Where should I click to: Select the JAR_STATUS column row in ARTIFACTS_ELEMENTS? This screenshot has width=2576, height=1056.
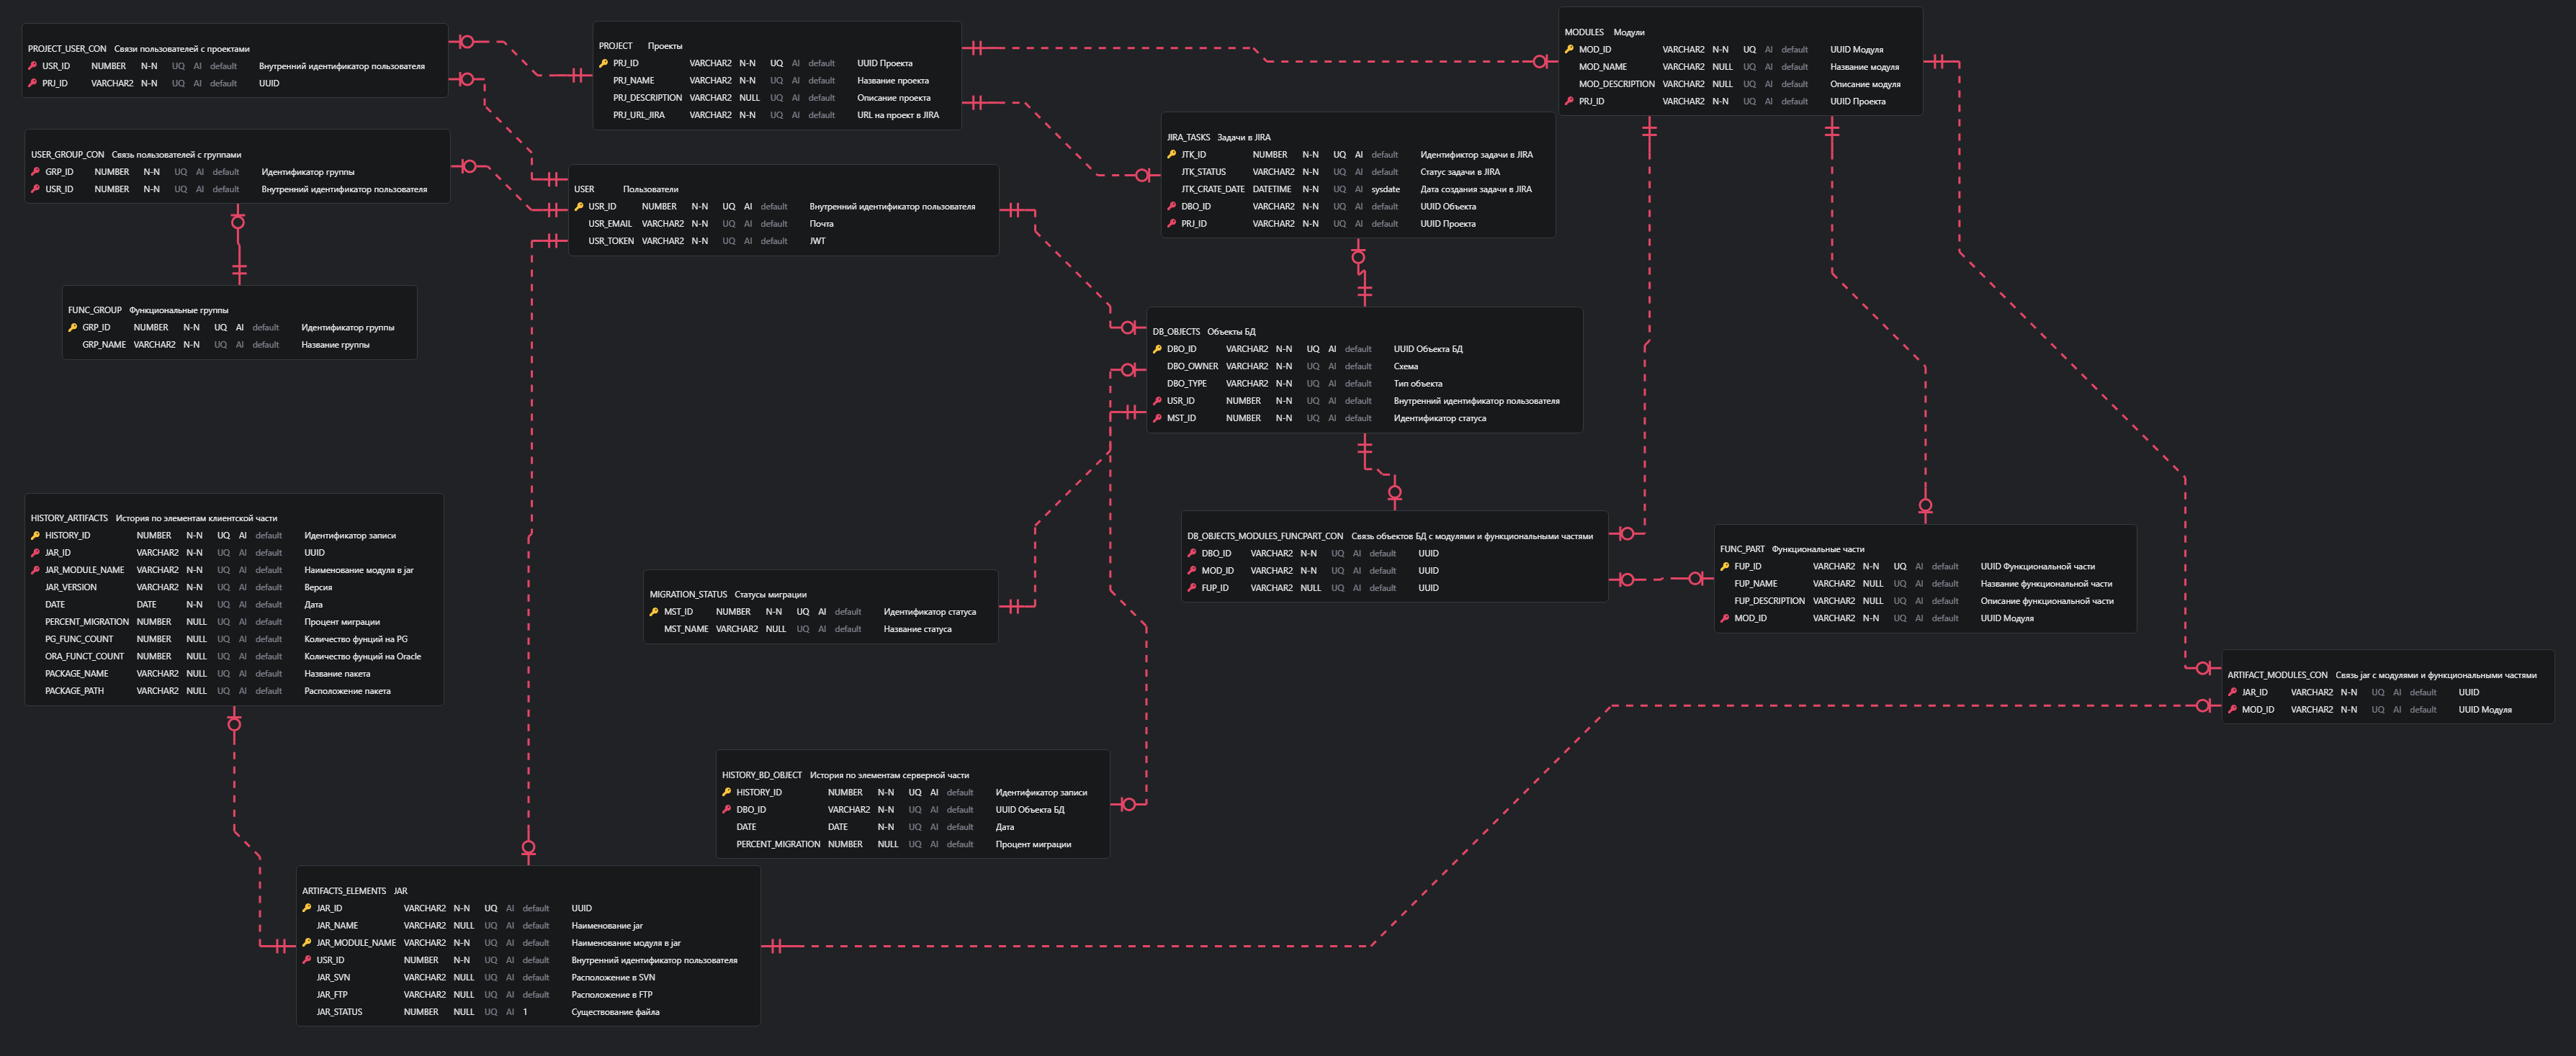coord(339,1011)
